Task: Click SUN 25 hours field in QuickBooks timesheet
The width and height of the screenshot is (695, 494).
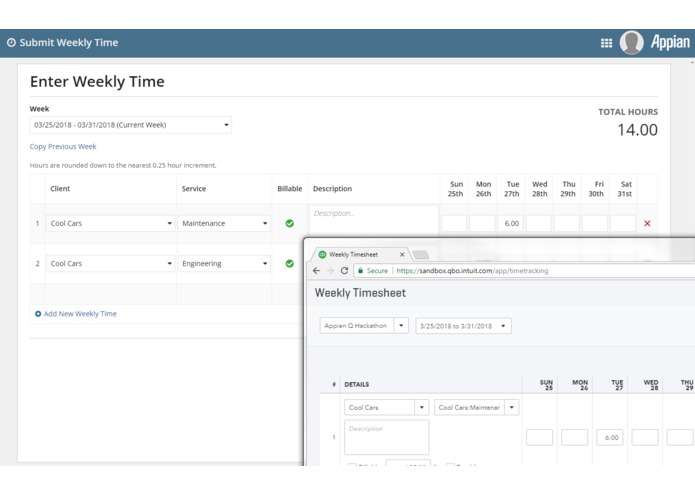Action: click(x=539, y=437)
